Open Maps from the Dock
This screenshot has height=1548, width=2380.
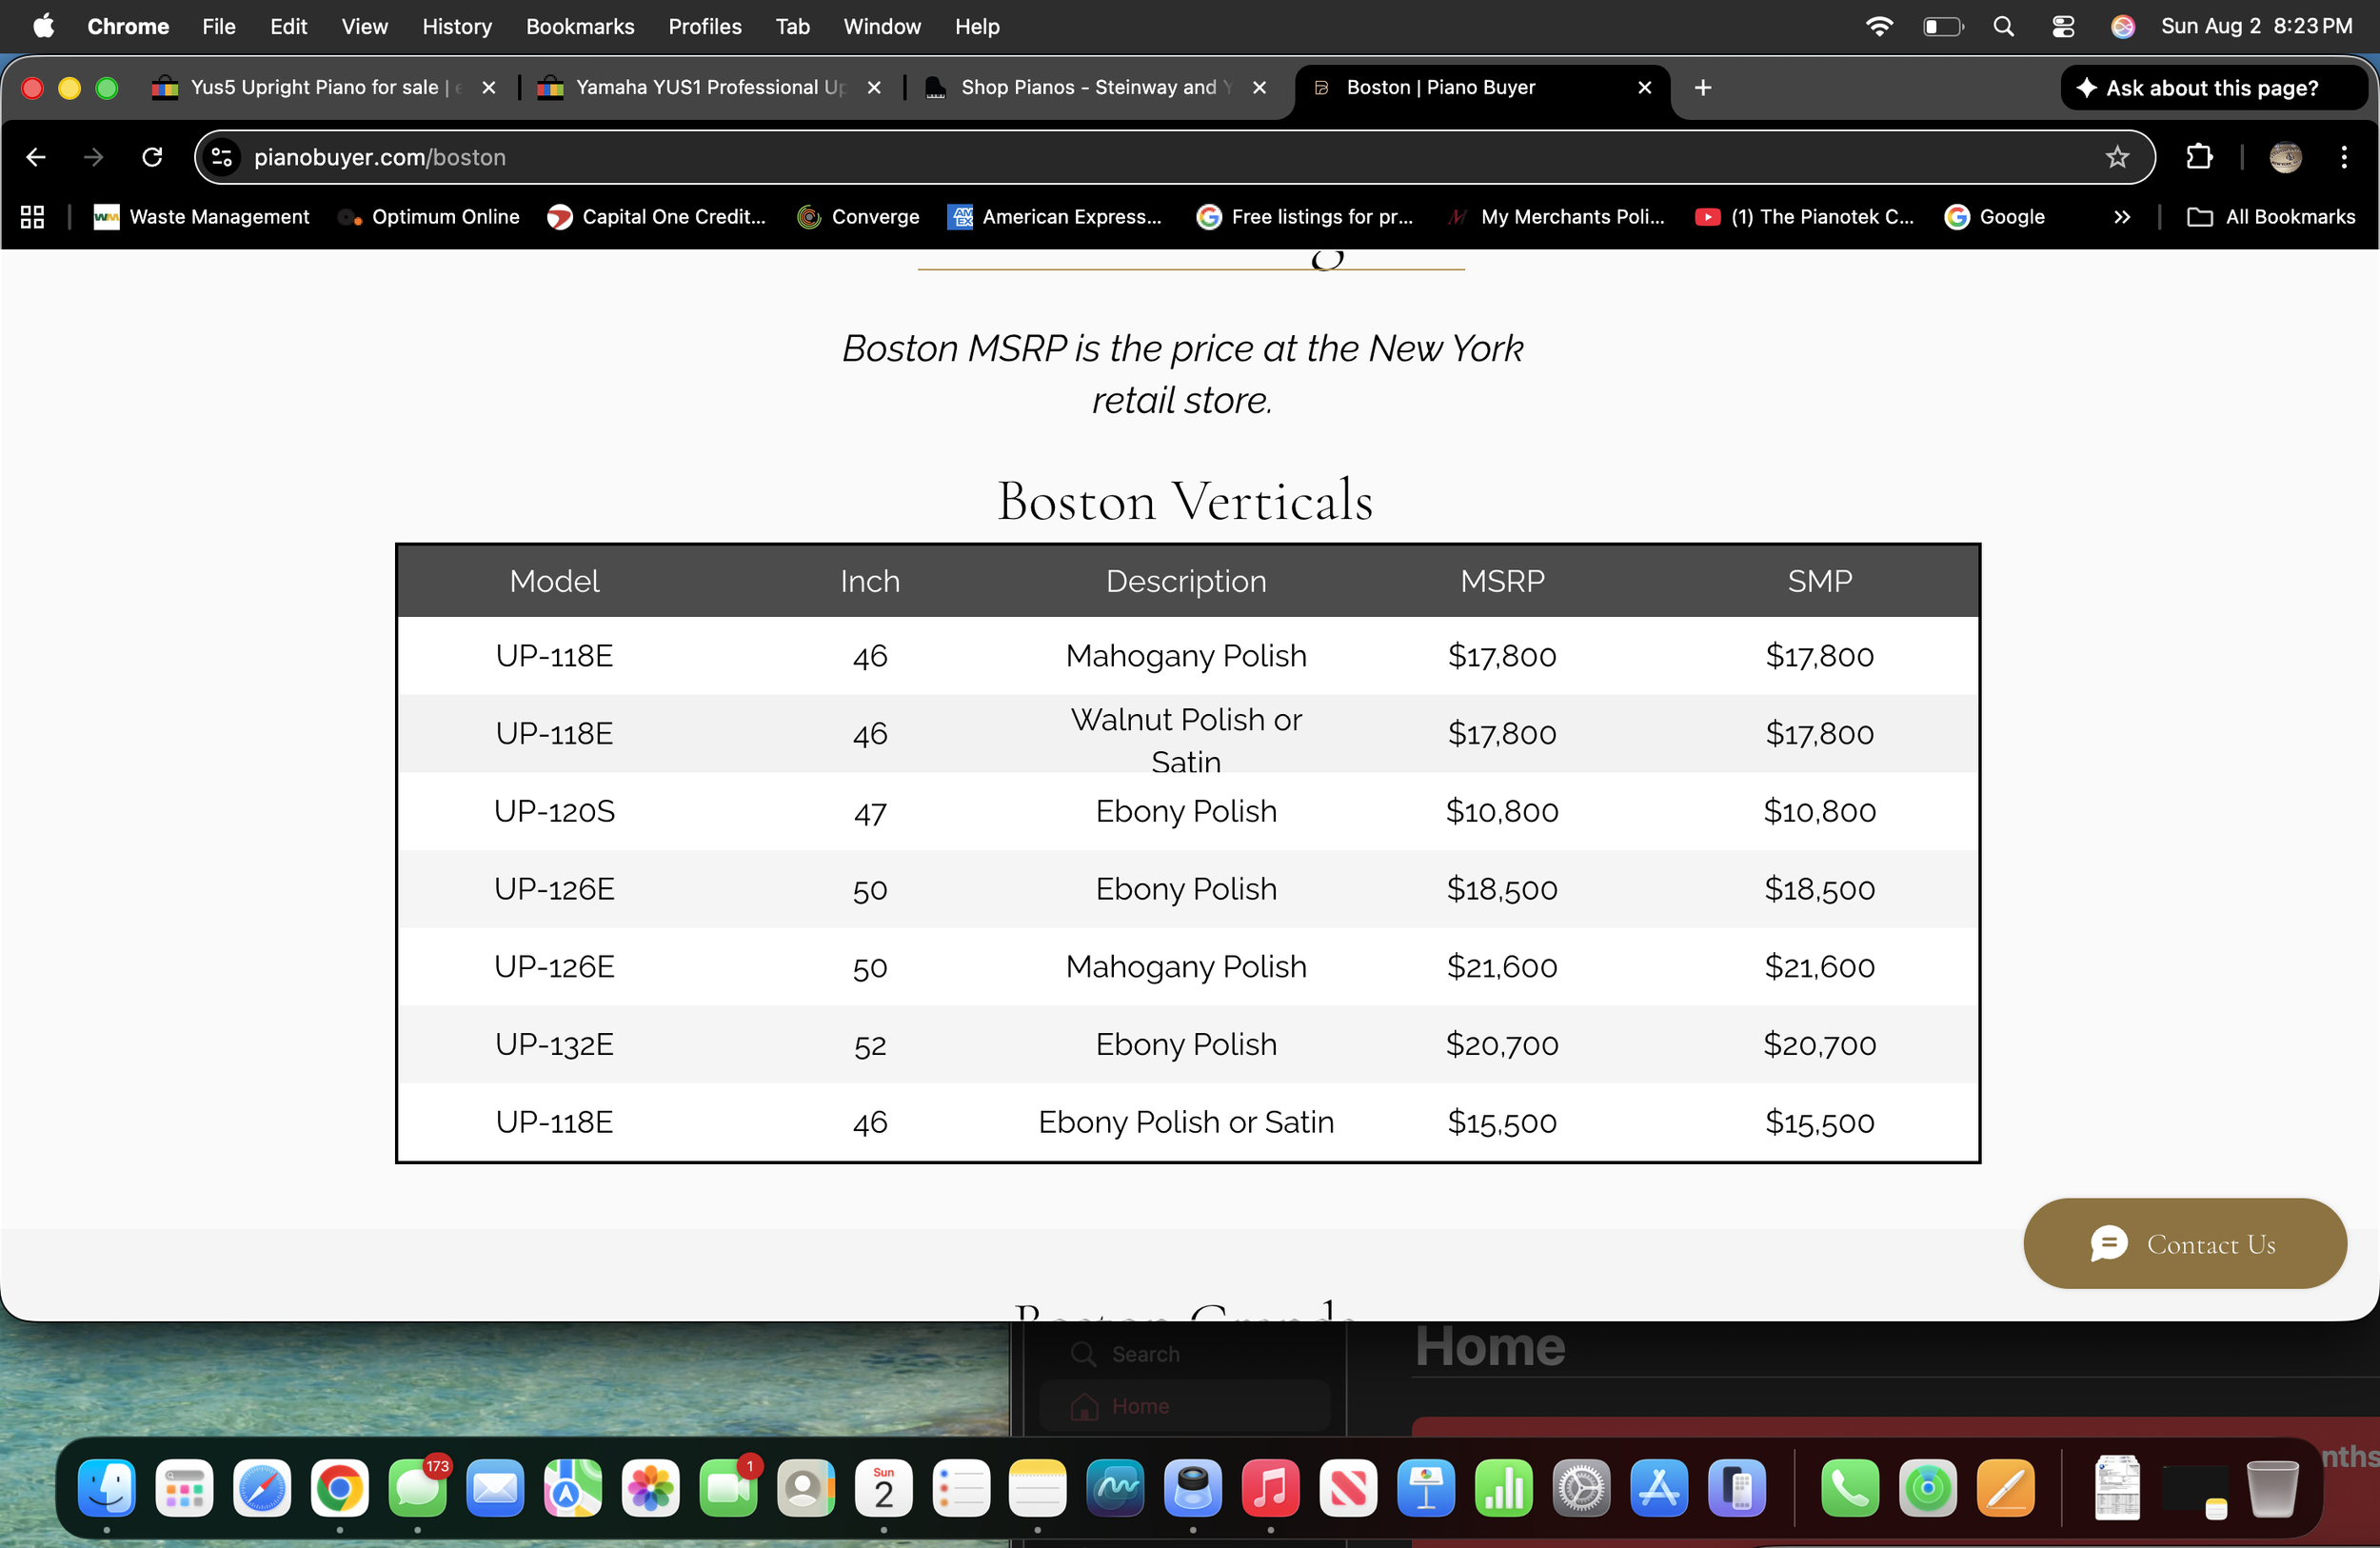tap(573, 1488)
